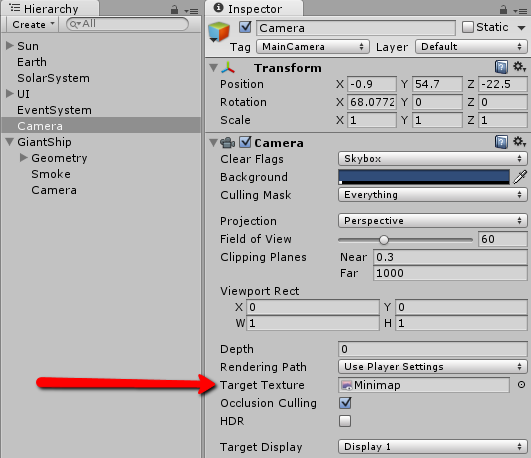
Task: Open the Camera component gear menu
Action: tap(519, 142)
